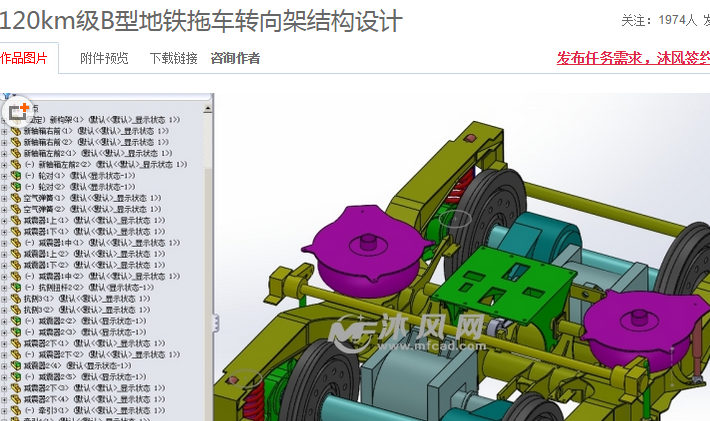Click the feature tree scroll-up arrow
The image size is (710, 421).
click(x=208, y=108)
